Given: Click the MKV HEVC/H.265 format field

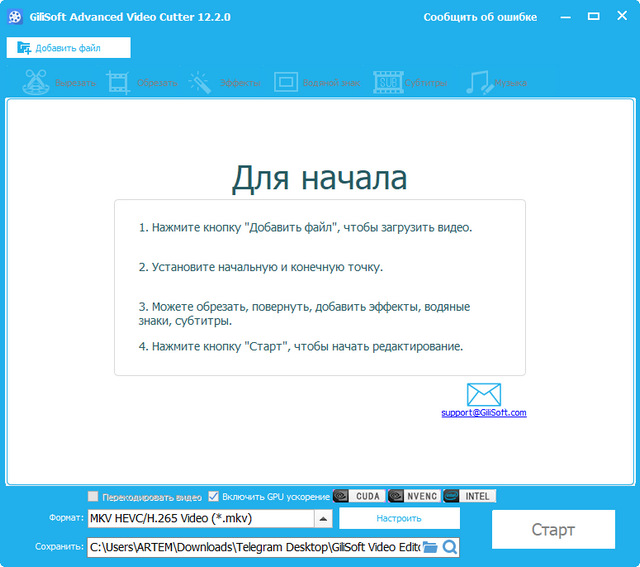Looking at the screenshot, I should tap(201, 518).
